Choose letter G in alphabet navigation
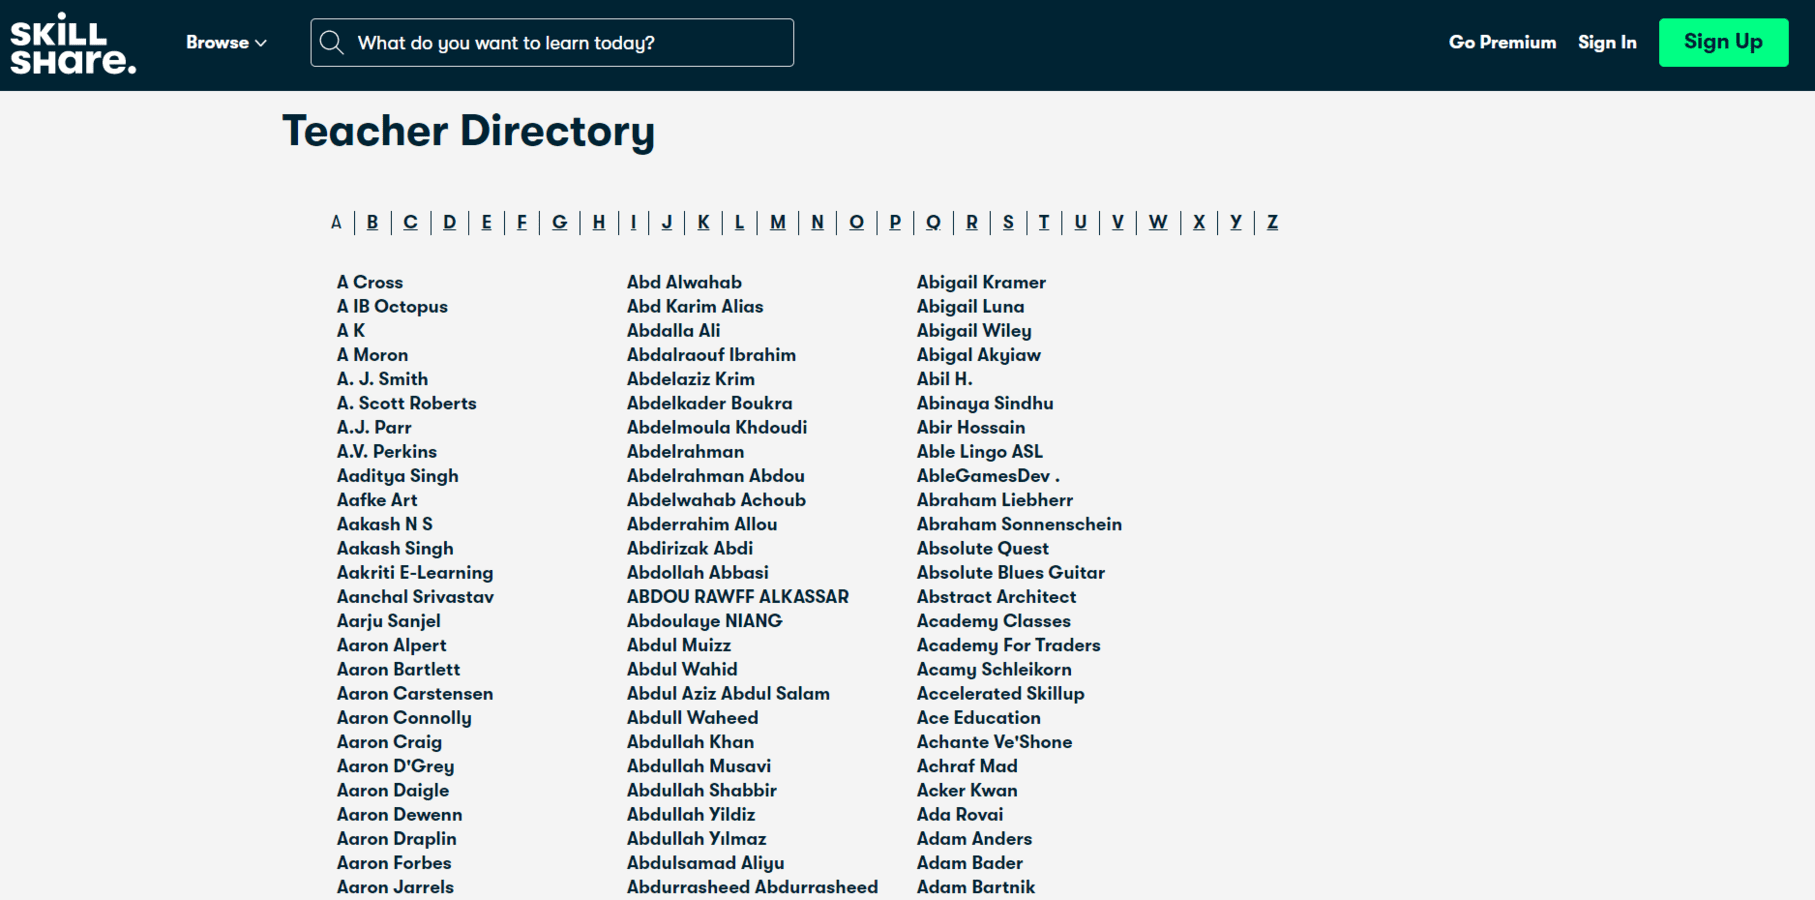Screen dimensions: 1815x900 [559, 222]
